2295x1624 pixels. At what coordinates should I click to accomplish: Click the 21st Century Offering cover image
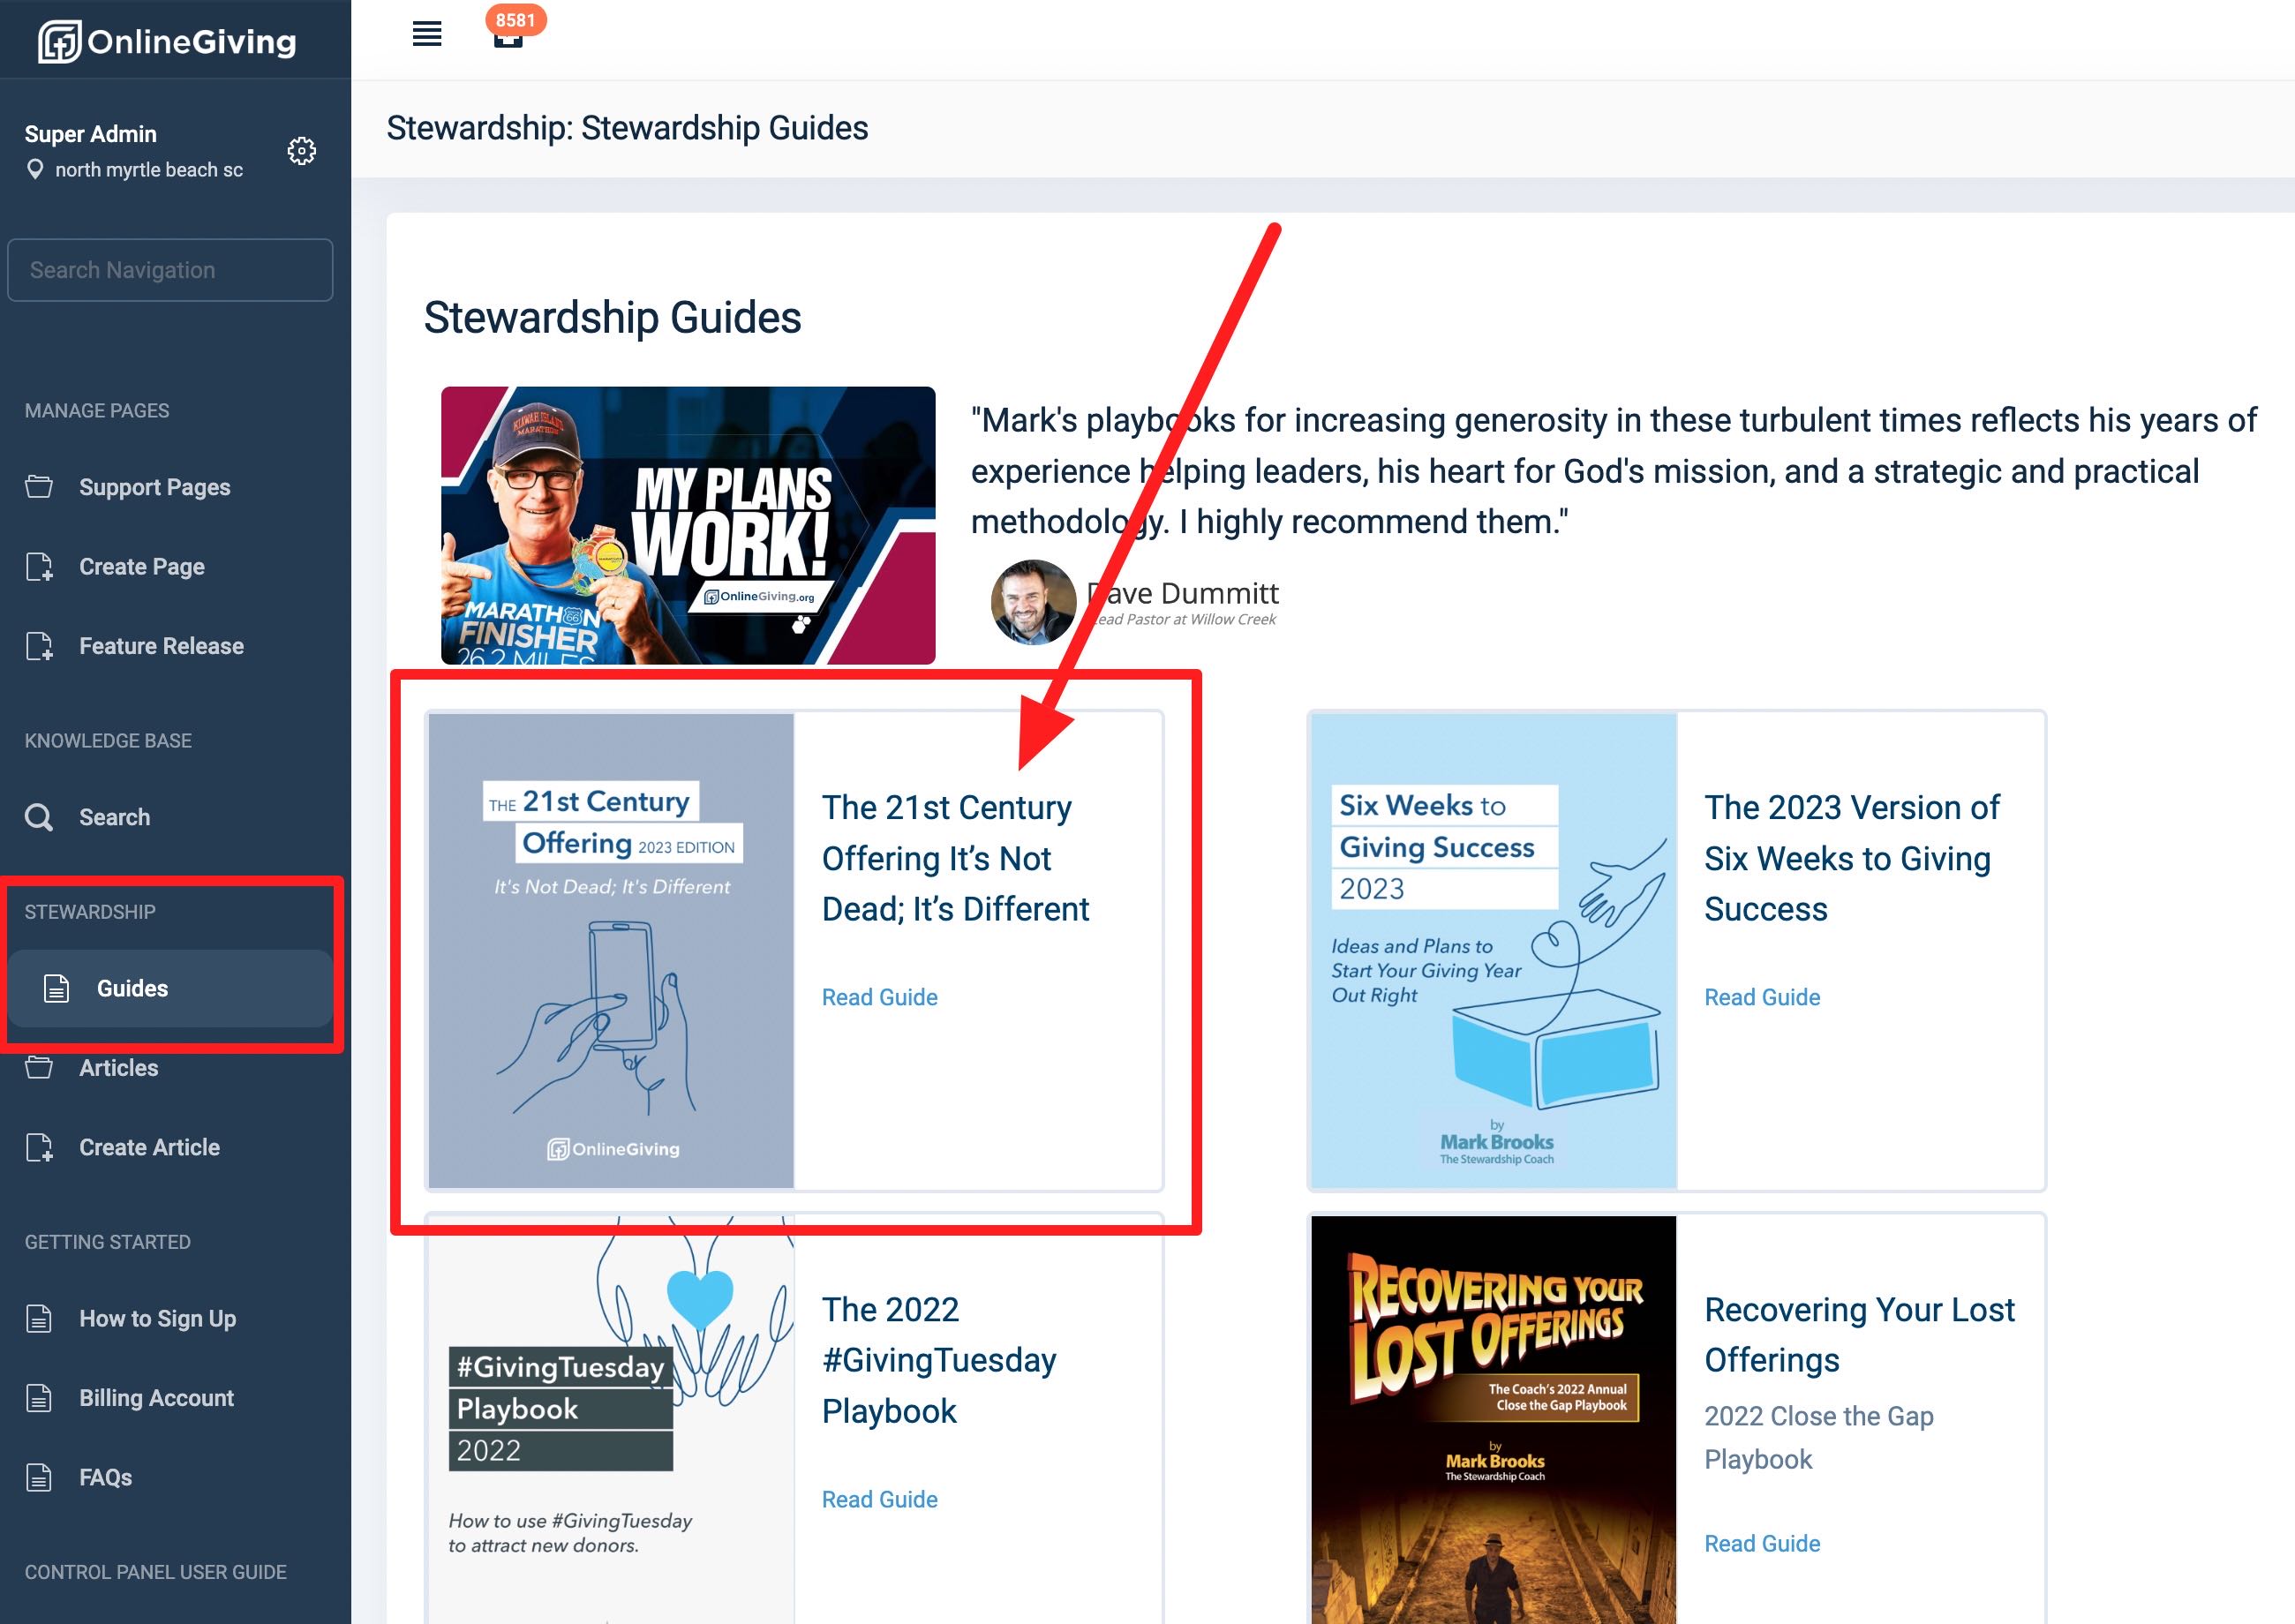coord(611,950)
